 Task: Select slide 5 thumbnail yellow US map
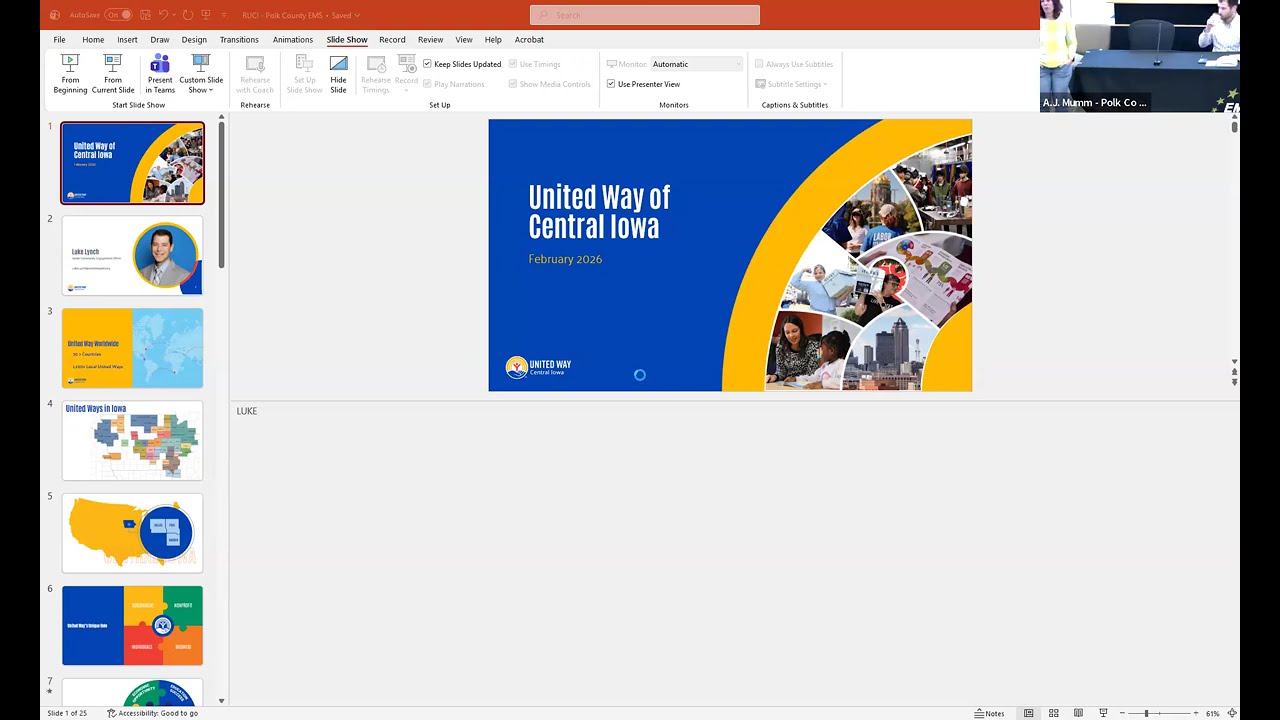click(132, 533)
